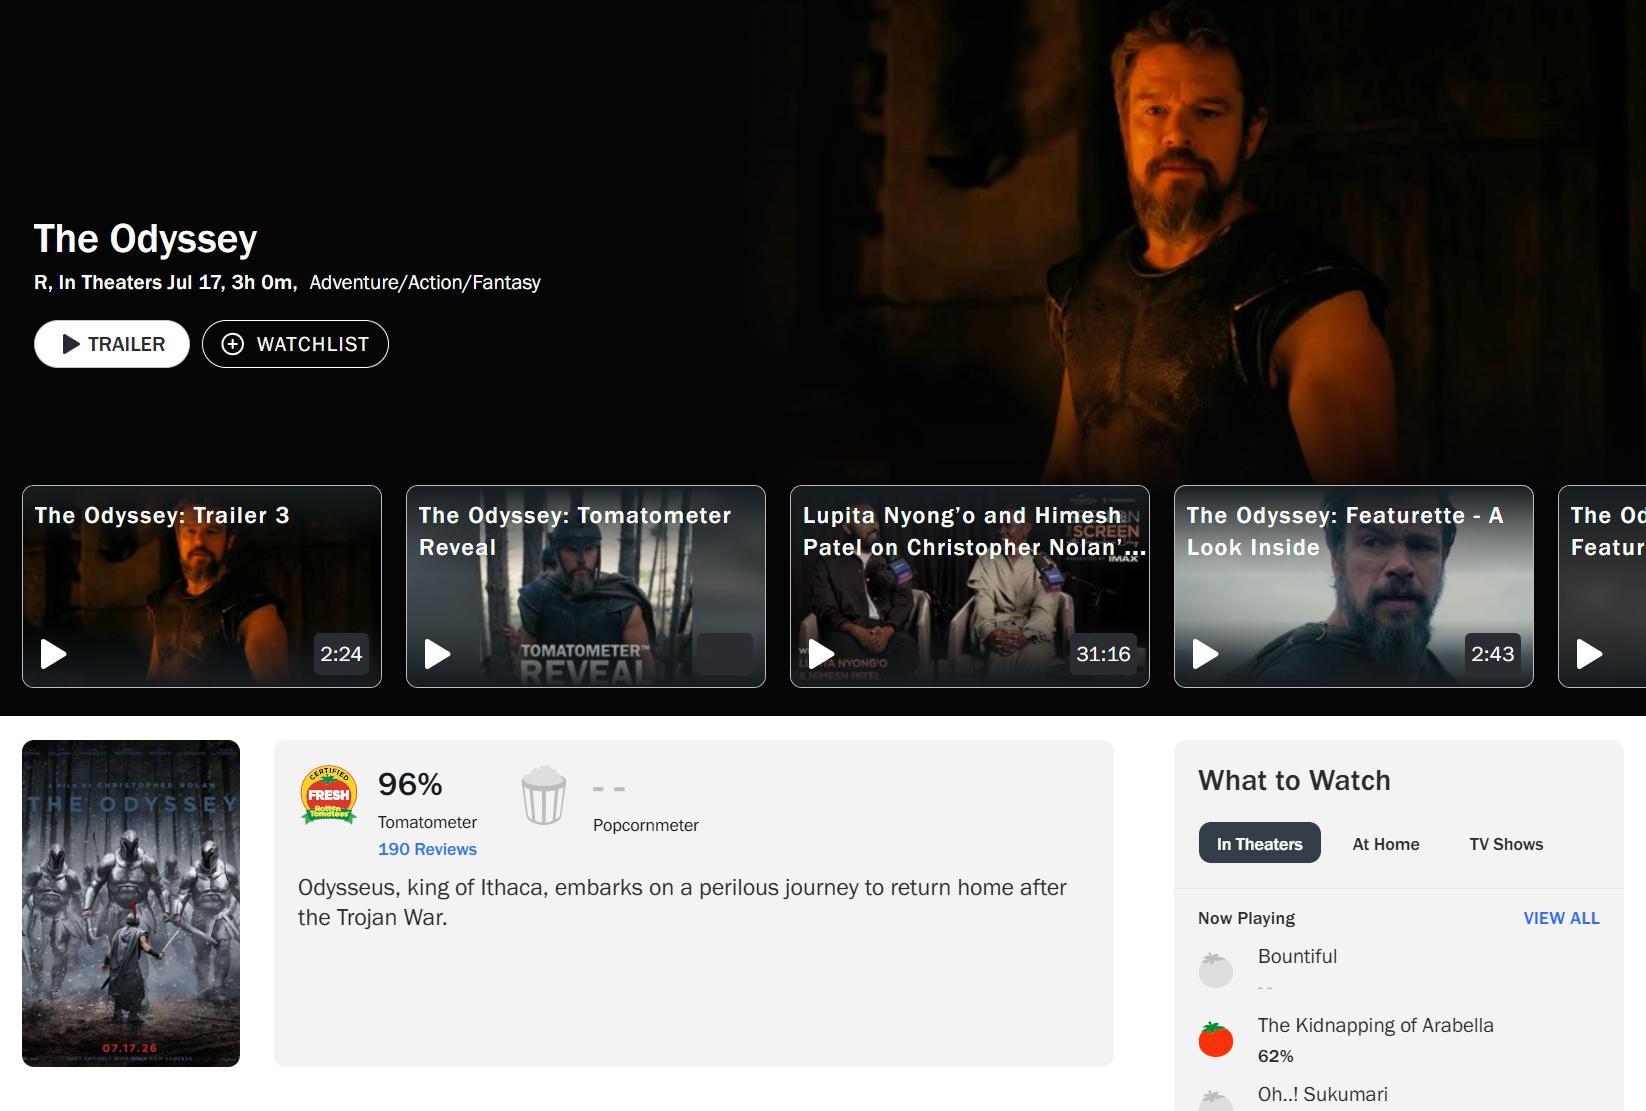Image resolution: width=1646 pixels, height=1111 pixels.
Task: Play the Featurette - A Look Inside video
Action: point(1205,654)
